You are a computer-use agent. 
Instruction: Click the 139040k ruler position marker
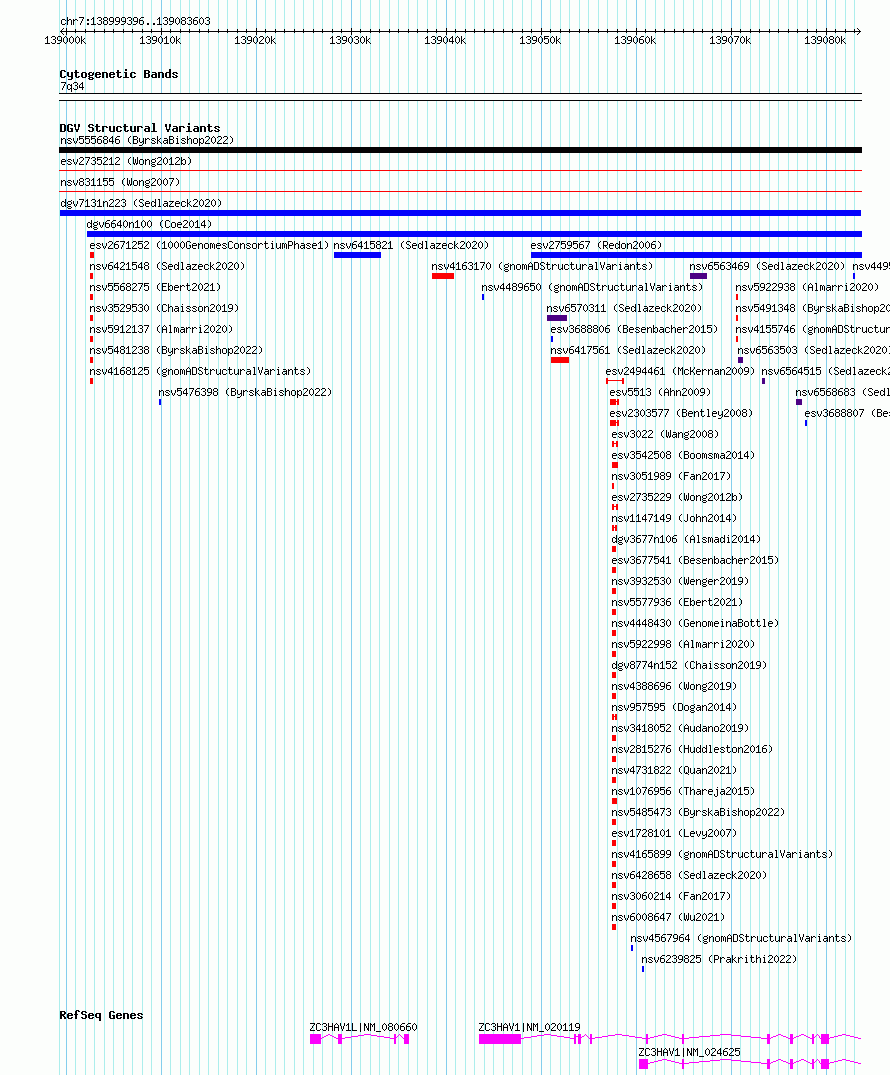coord(445,40)
